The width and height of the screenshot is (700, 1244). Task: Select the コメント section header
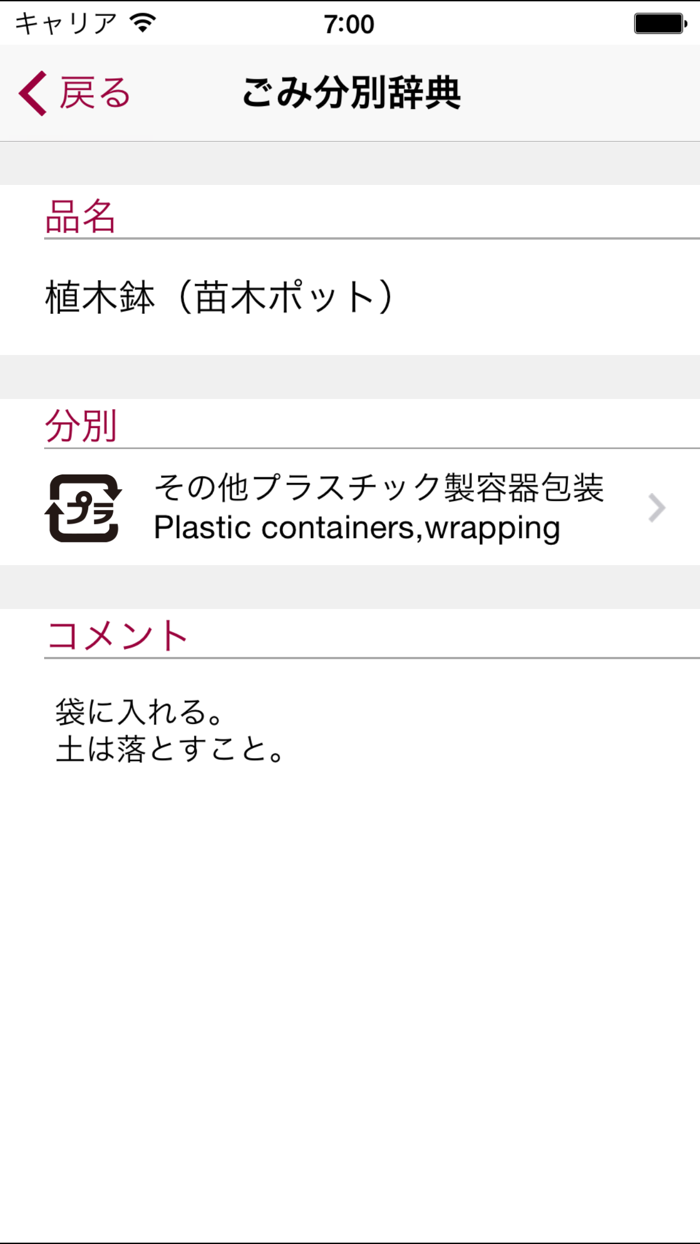[116, 633]
